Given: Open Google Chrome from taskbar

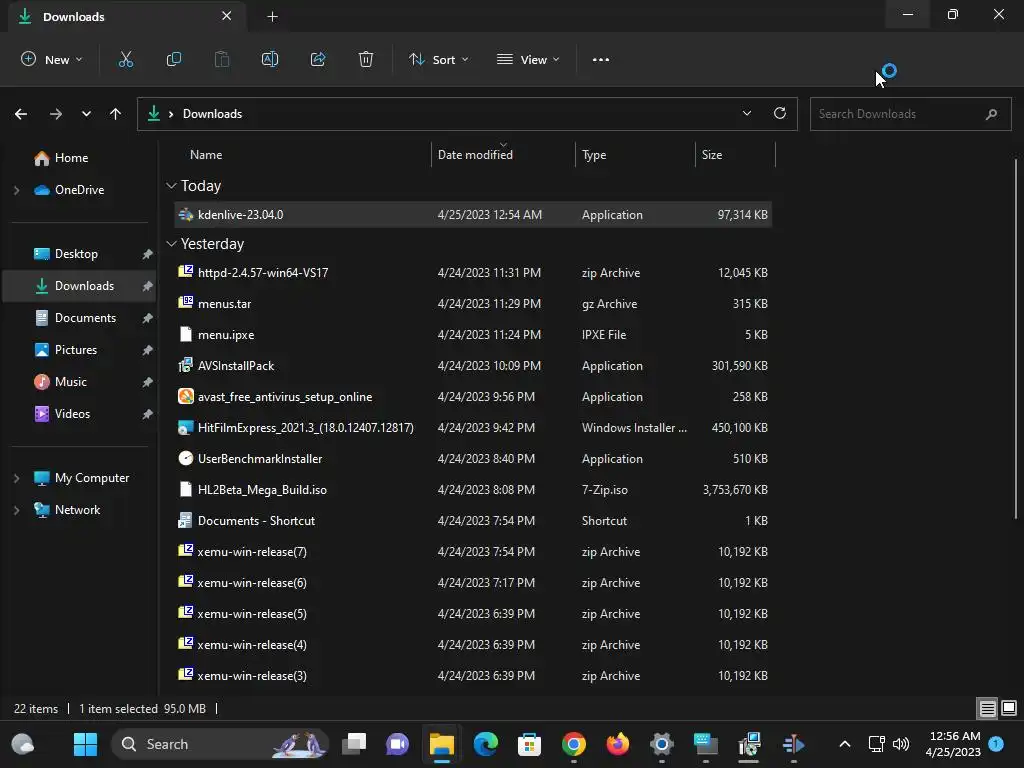Looking at the screenshot, I should point(573,744).
